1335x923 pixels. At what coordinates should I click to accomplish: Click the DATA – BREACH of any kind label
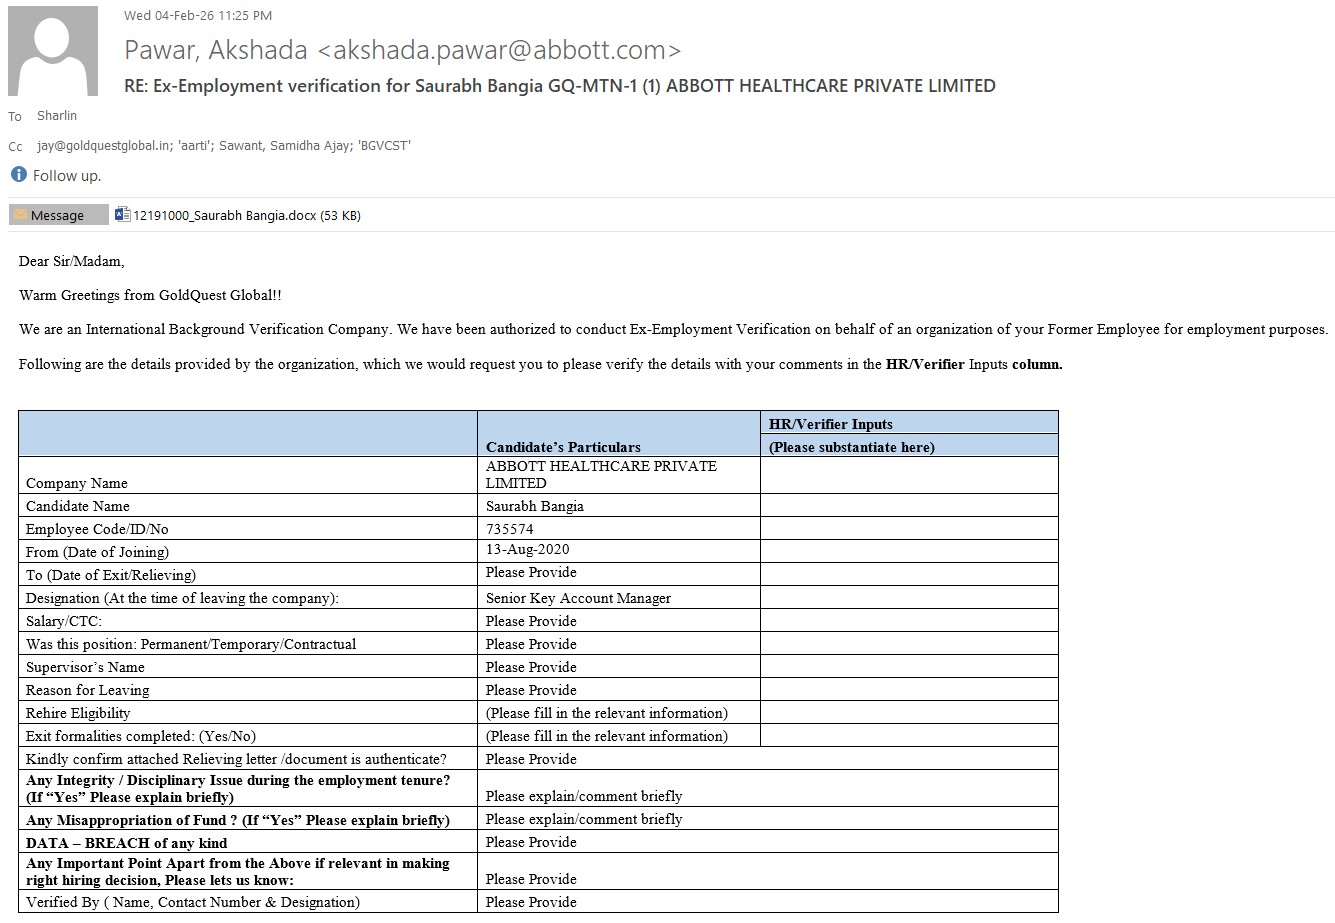127,842
